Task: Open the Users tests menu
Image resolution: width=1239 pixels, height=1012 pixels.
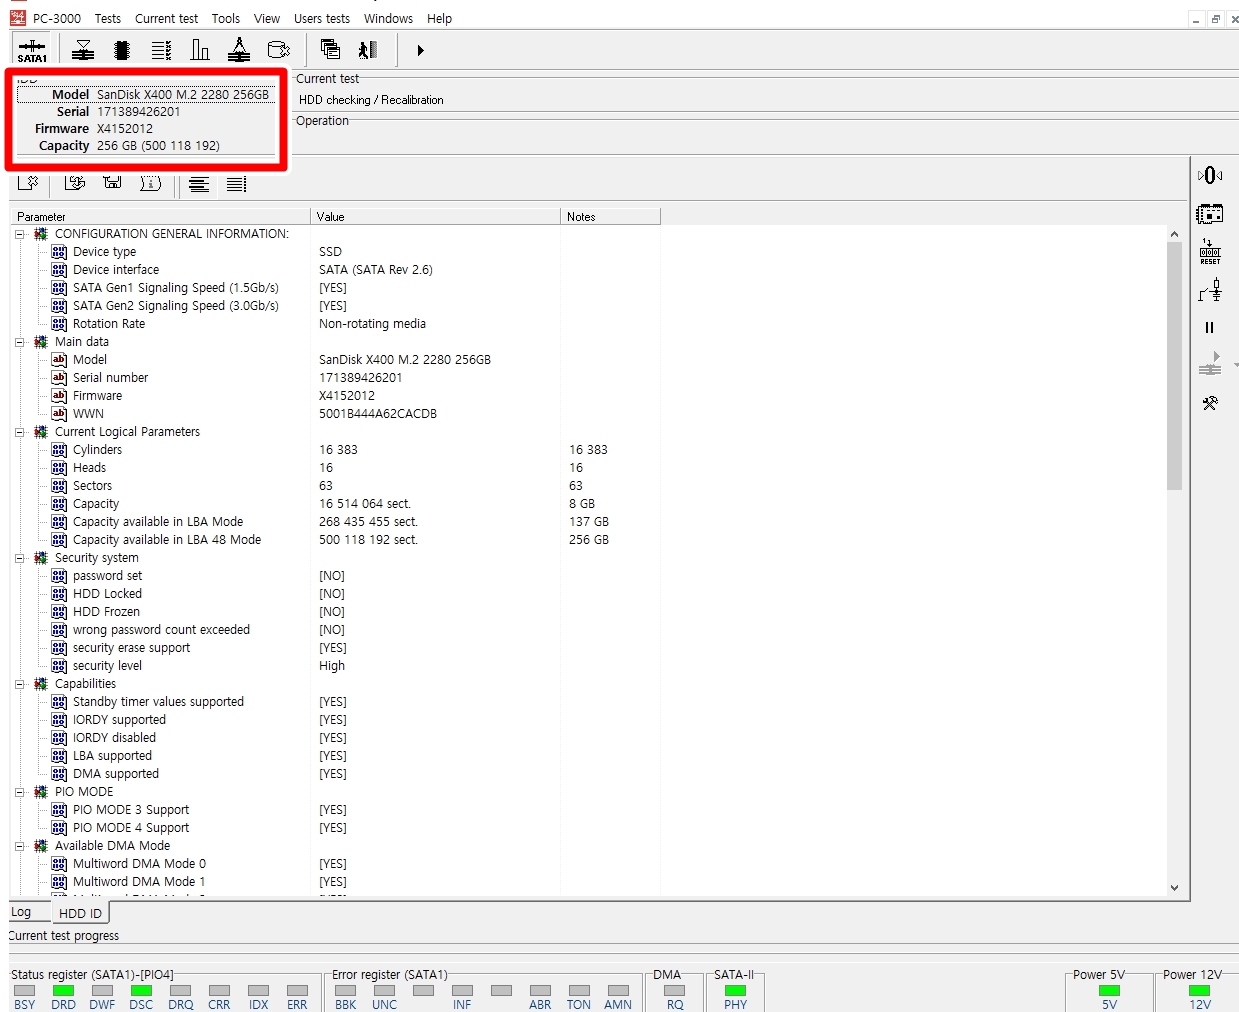Action: 322,18
